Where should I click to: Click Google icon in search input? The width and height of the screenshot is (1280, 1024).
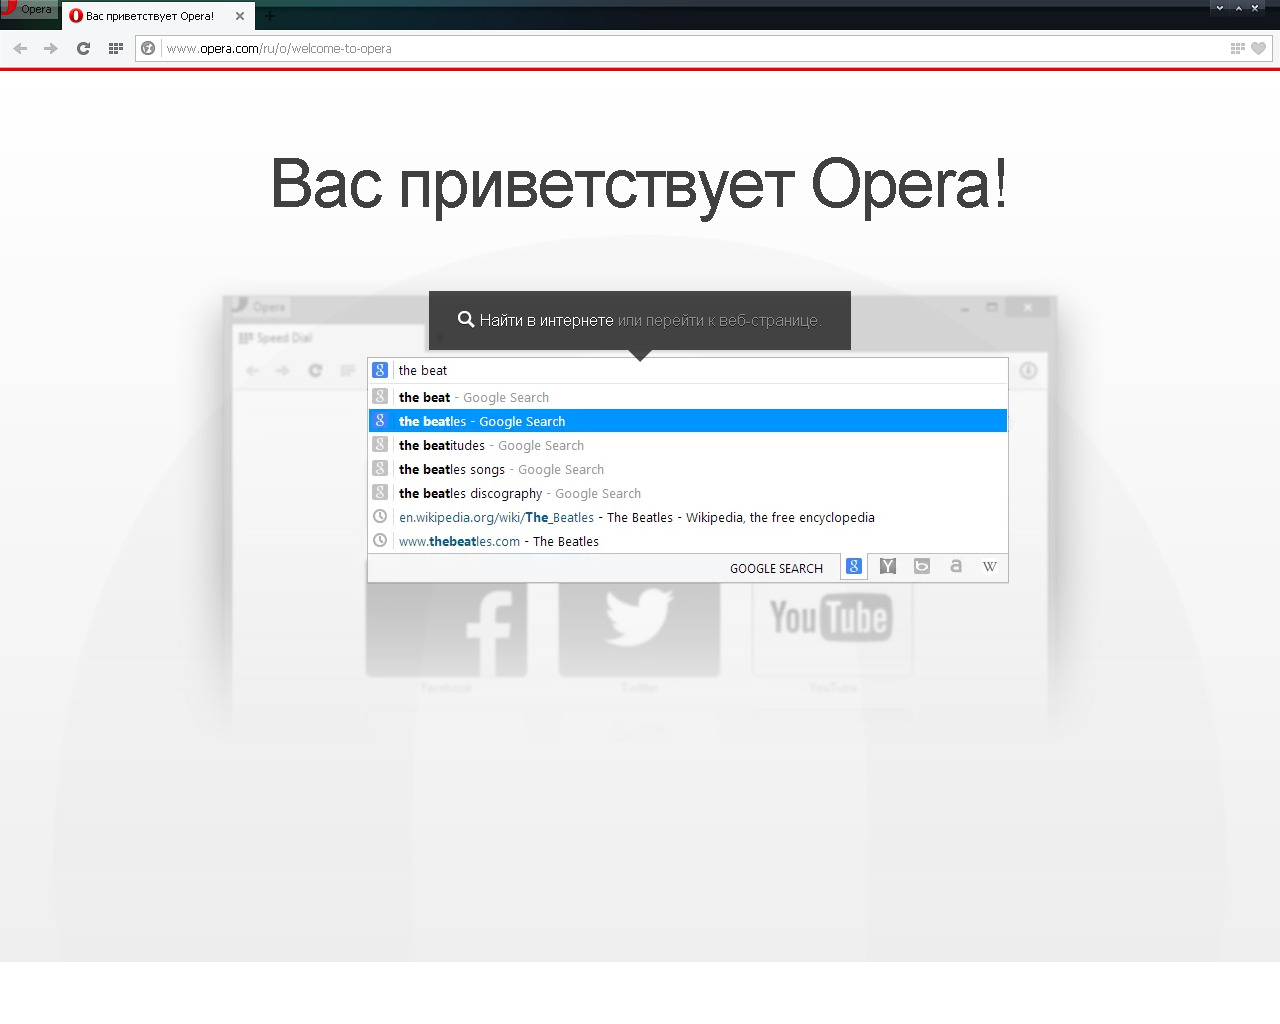point(380,370)
